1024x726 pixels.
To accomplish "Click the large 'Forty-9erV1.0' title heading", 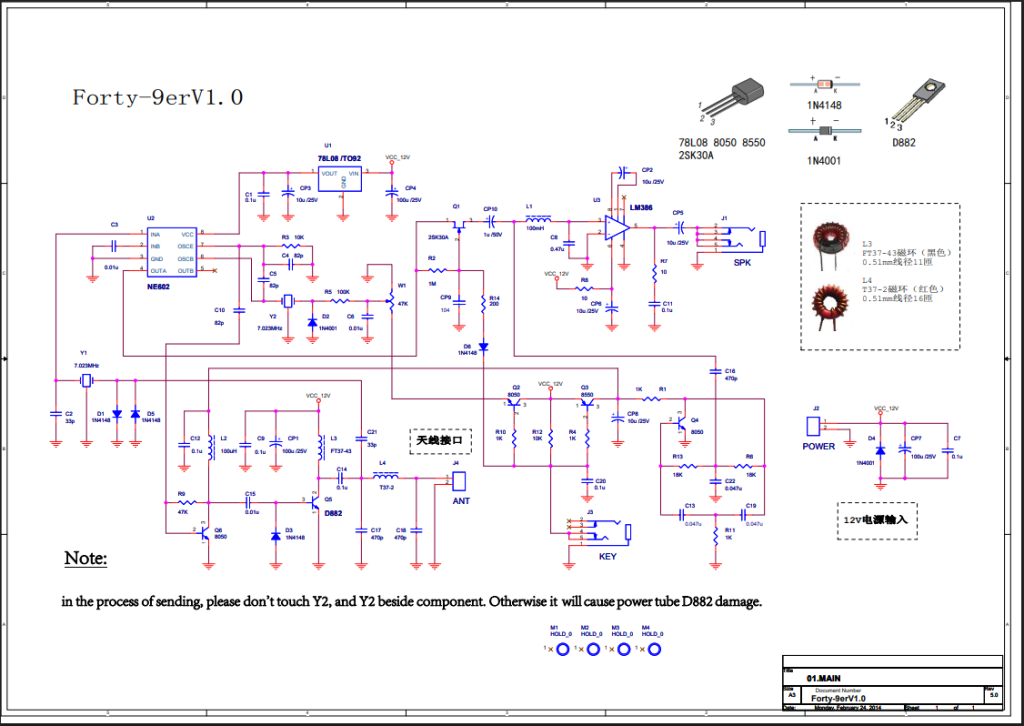I will point(157,98).
